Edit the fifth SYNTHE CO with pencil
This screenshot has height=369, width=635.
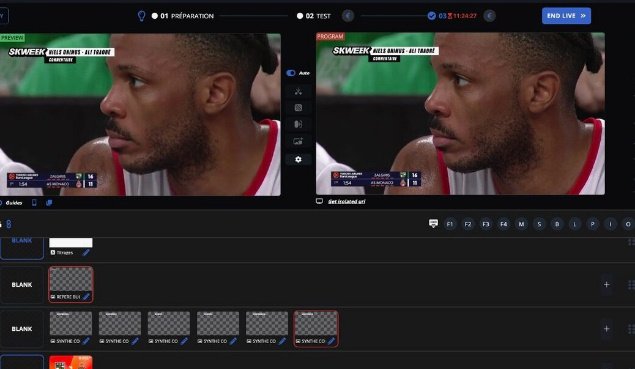(x=282, y=341)
